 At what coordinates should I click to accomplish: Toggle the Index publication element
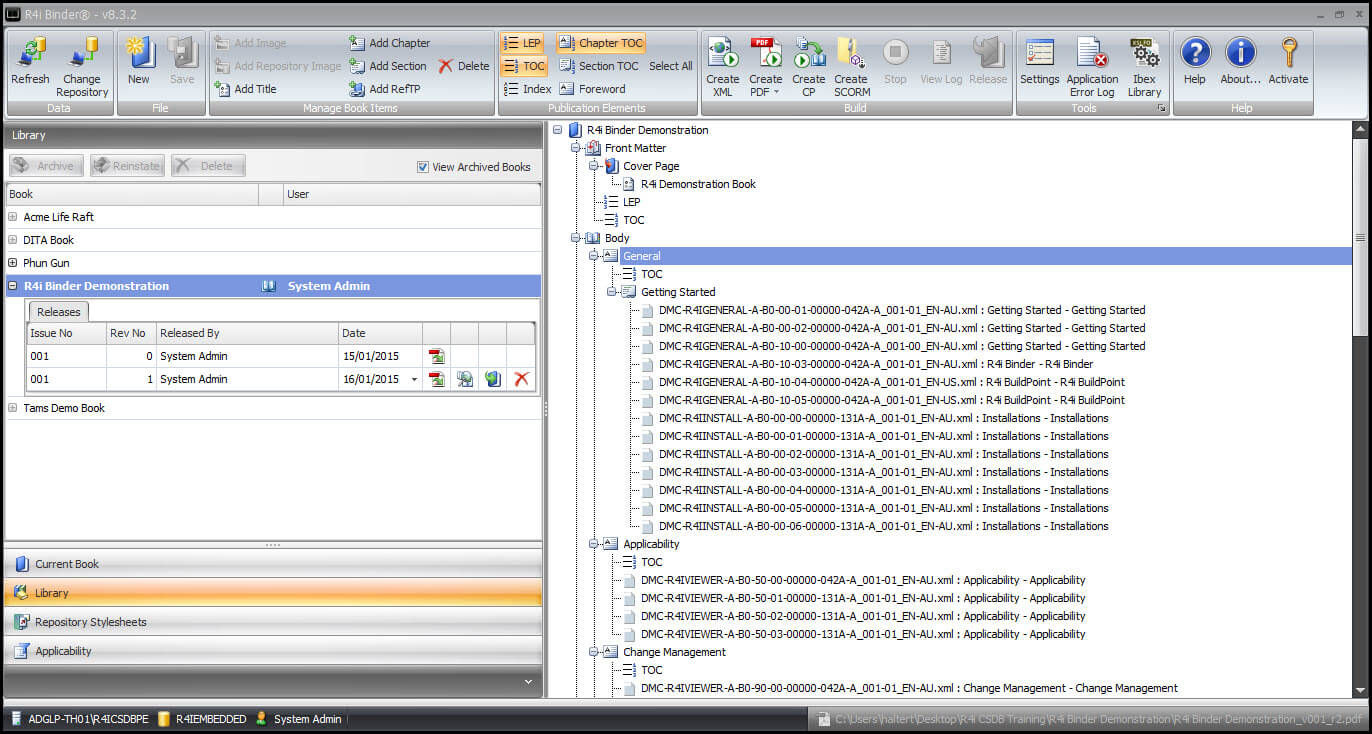[527, 89]
